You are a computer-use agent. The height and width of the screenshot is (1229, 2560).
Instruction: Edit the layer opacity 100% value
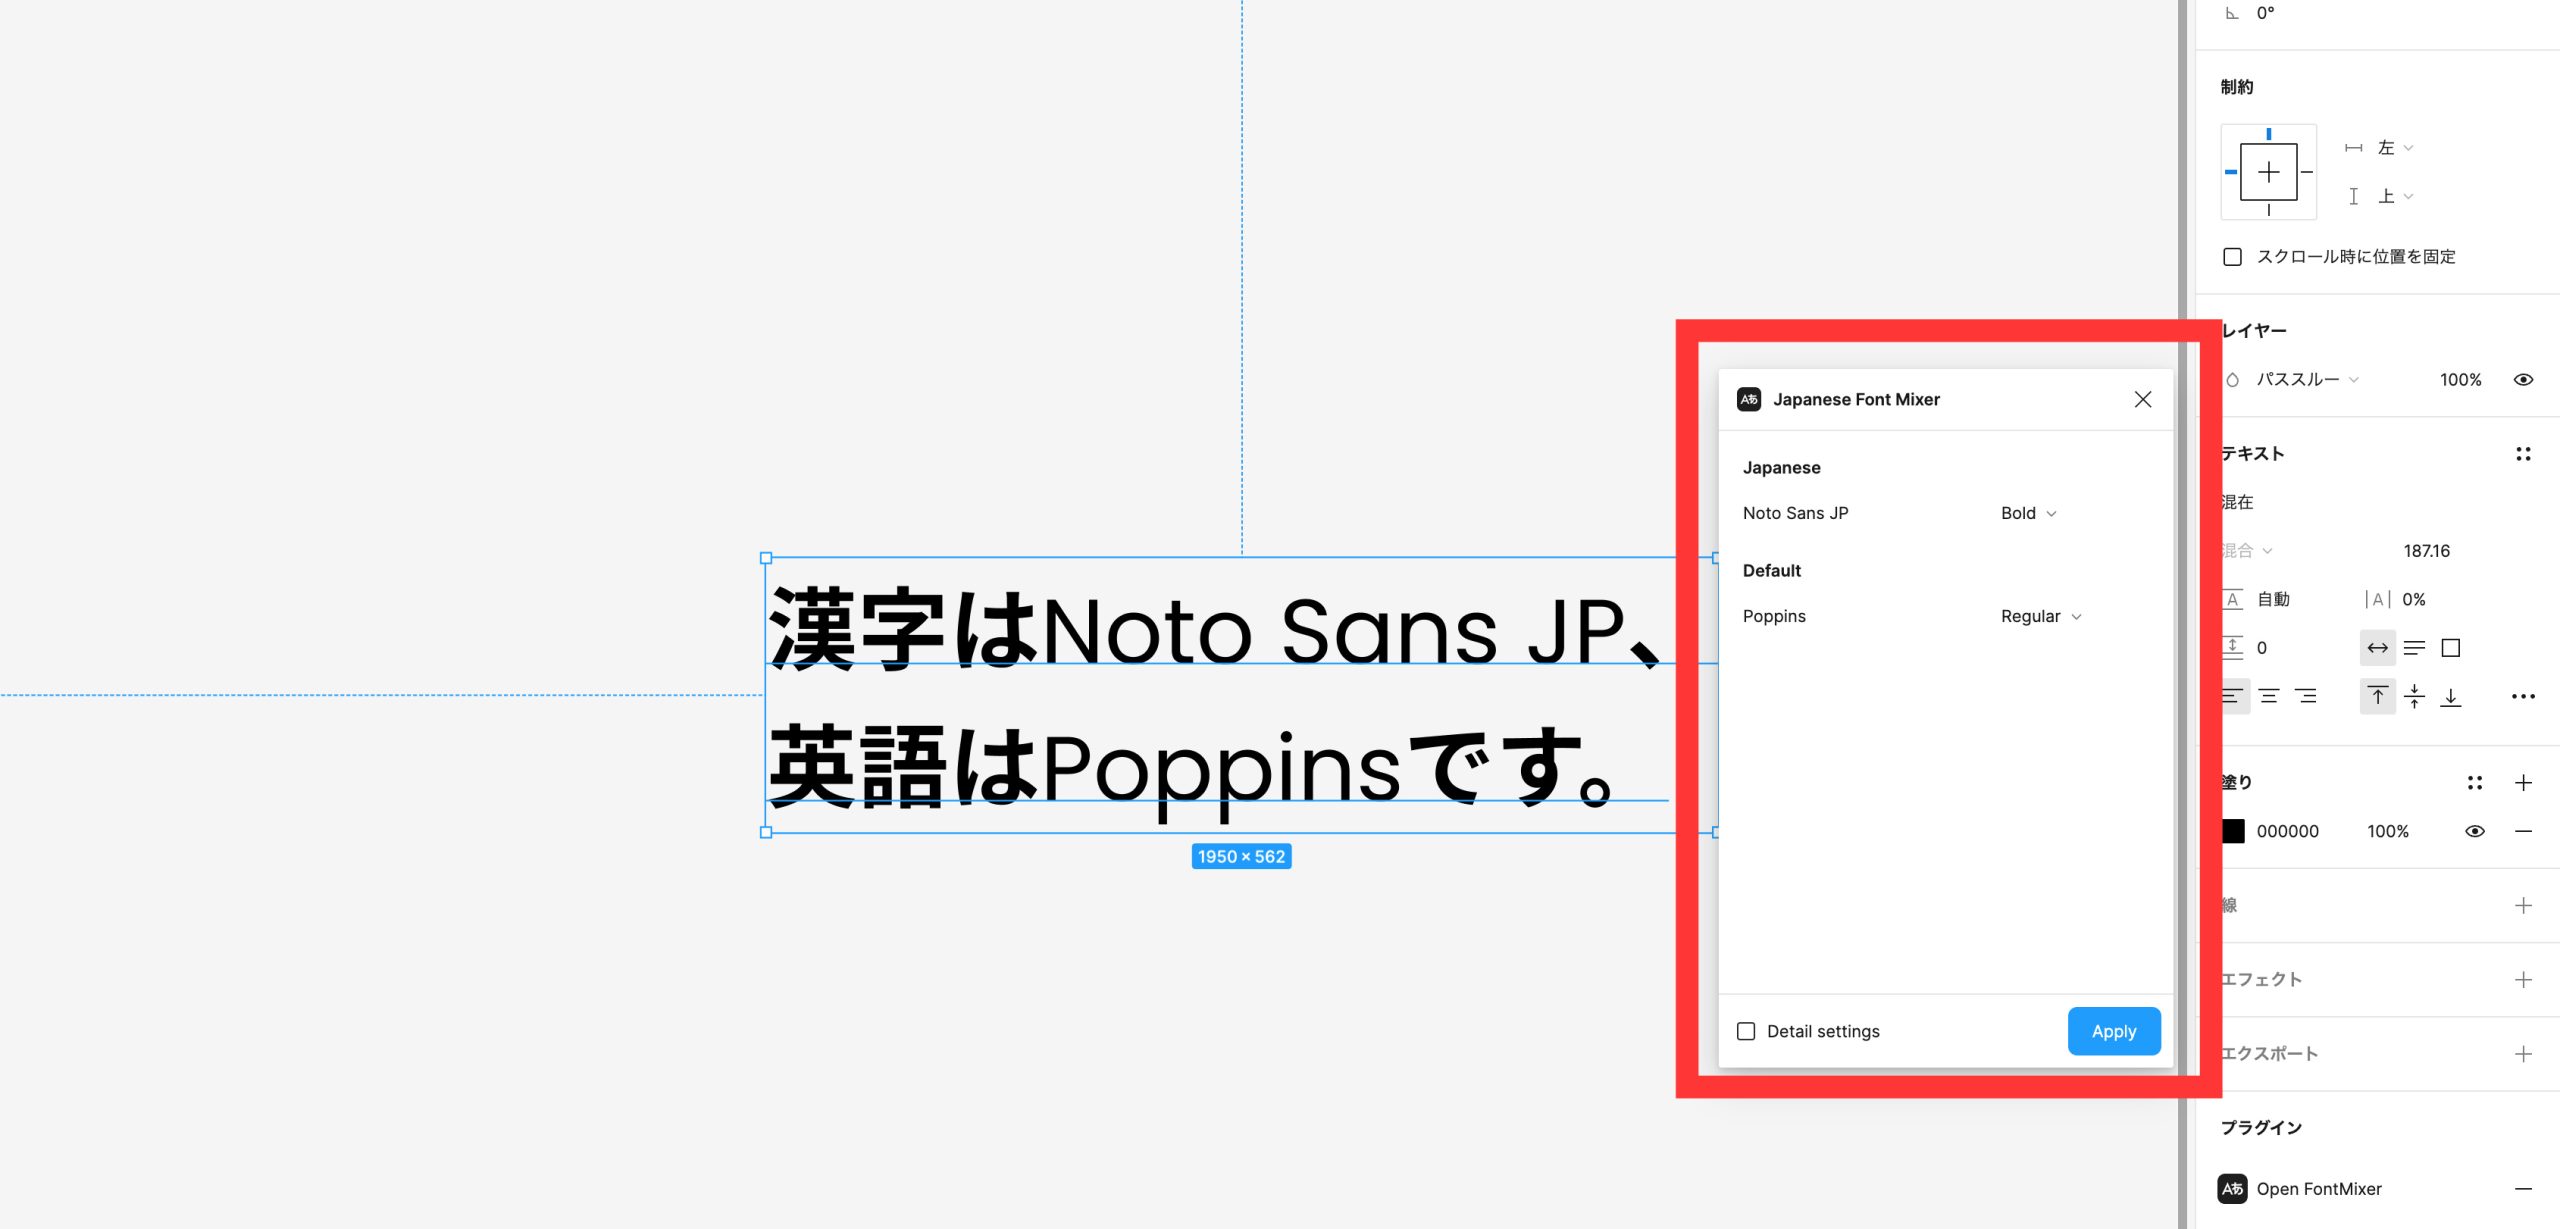[x=2460, y=380]
